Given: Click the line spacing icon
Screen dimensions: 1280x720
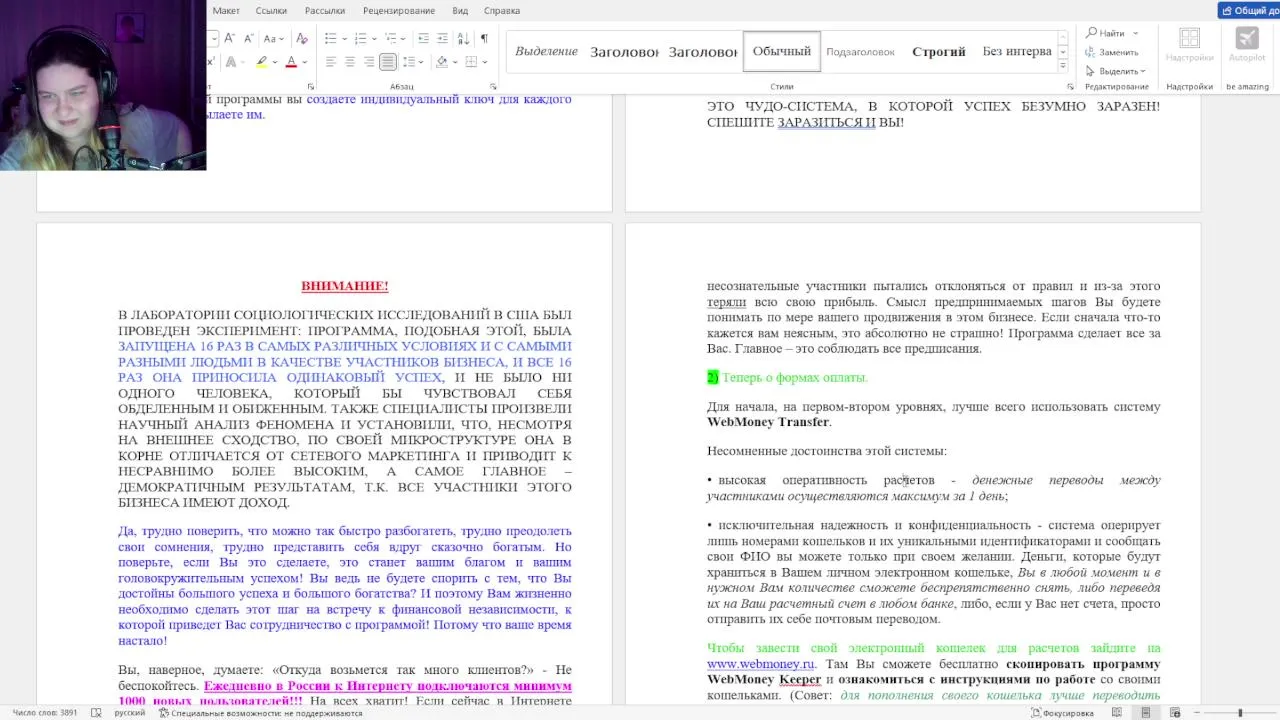Looking at the screenshot, I should [x=408, y=62].
